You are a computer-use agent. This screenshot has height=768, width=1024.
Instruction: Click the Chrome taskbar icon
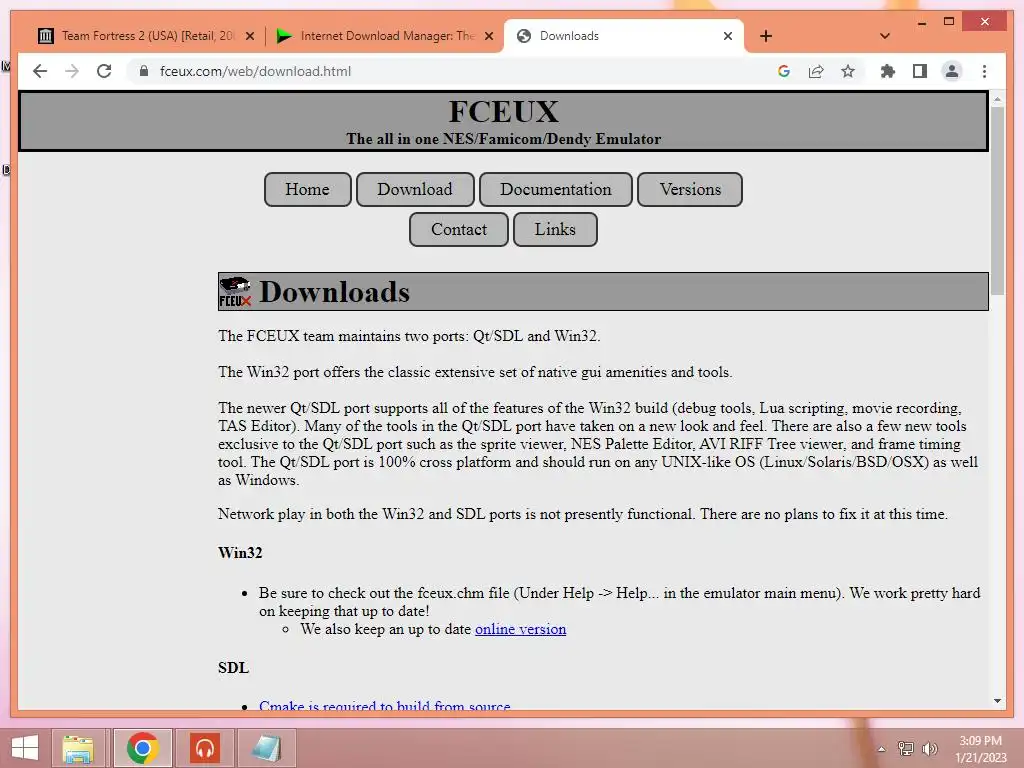tap(142, 748)
